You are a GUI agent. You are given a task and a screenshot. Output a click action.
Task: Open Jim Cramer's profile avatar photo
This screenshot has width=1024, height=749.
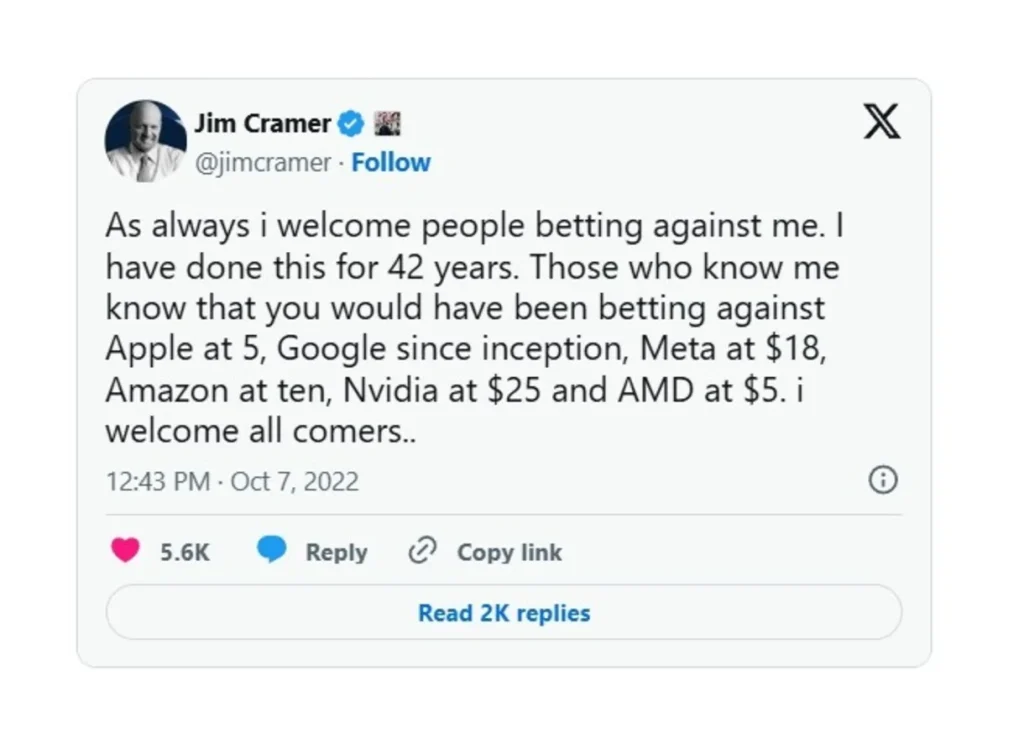[x=146, y=141]
